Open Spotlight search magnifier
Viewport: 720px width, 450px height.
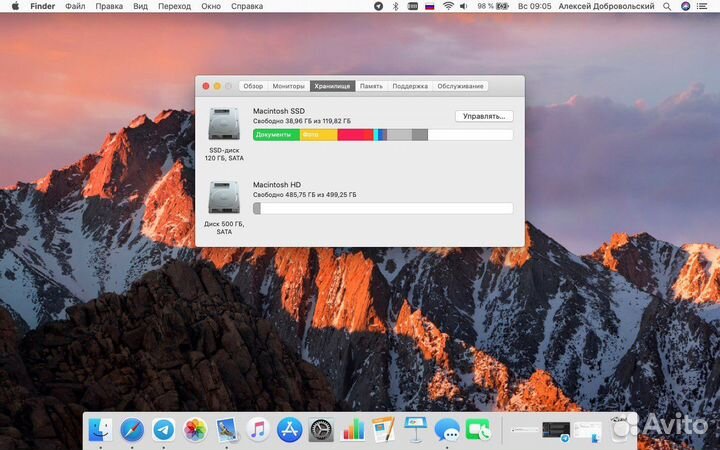tap(667, 6)
